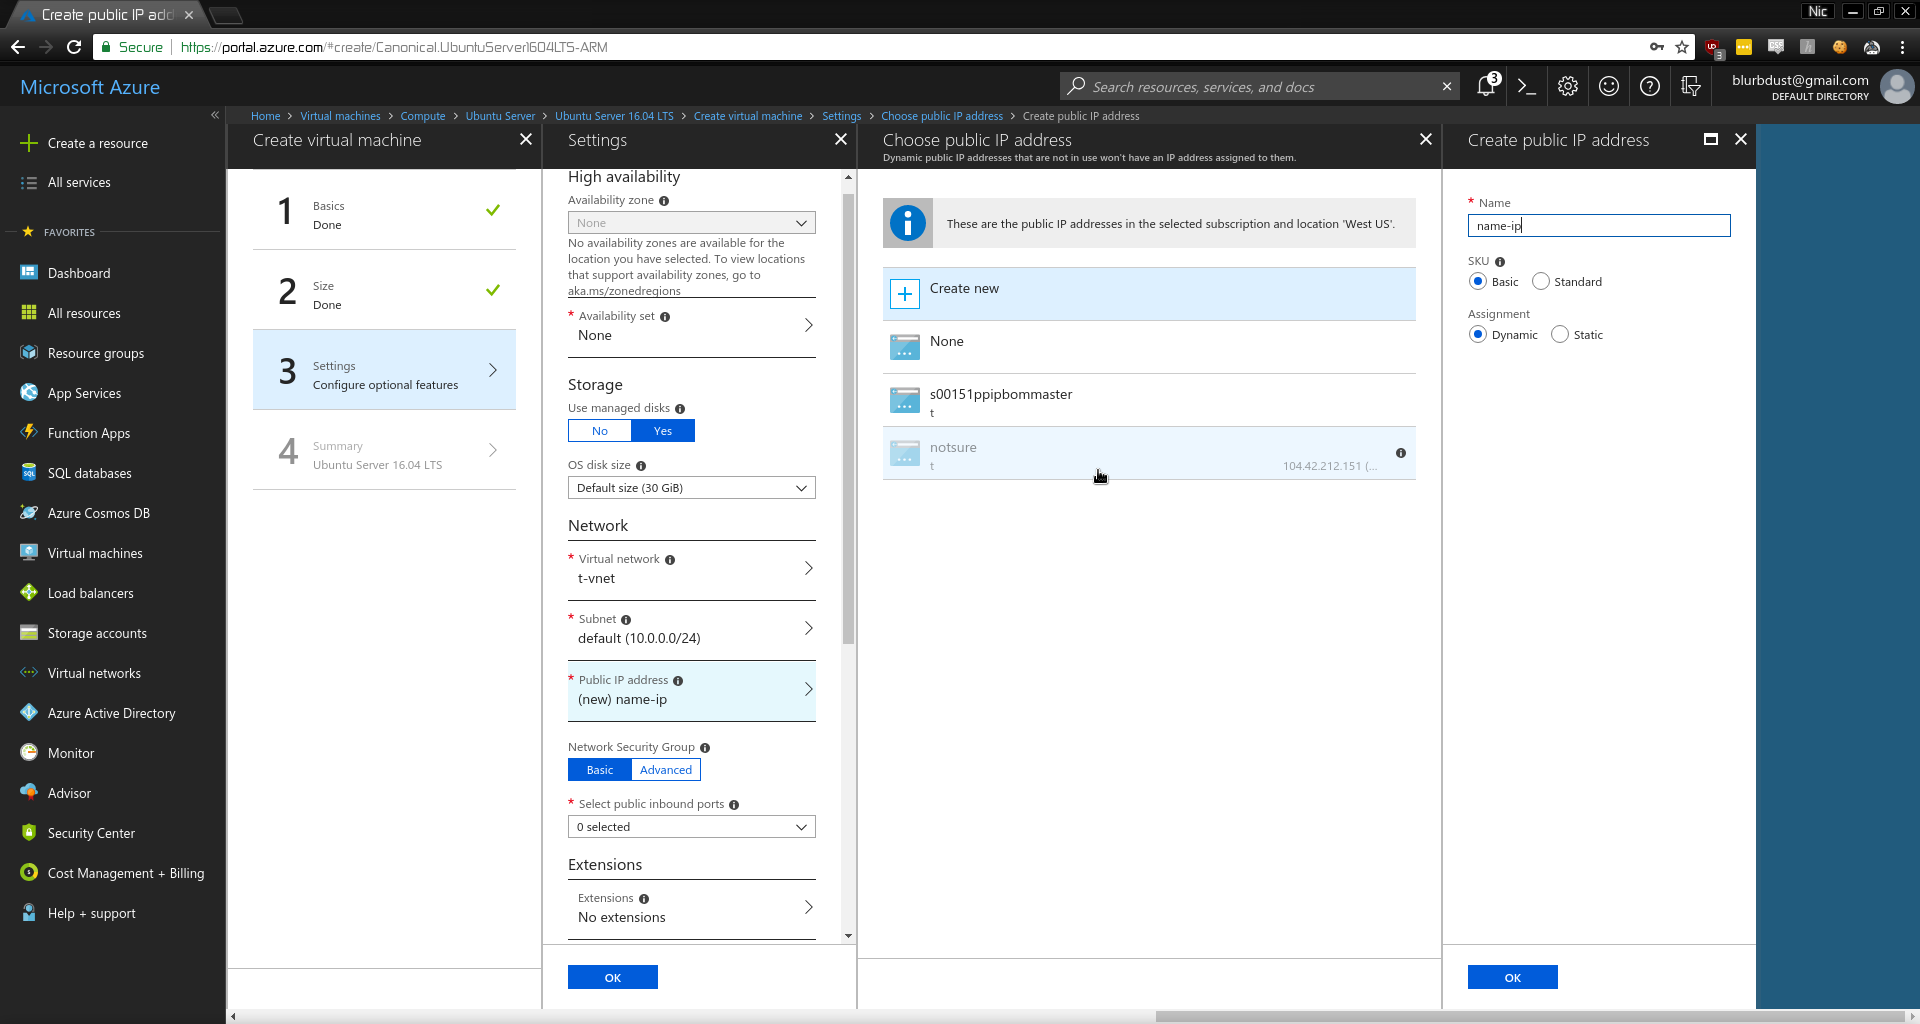
Task: Go to step 1 Basics
Action: click(384, 210)
